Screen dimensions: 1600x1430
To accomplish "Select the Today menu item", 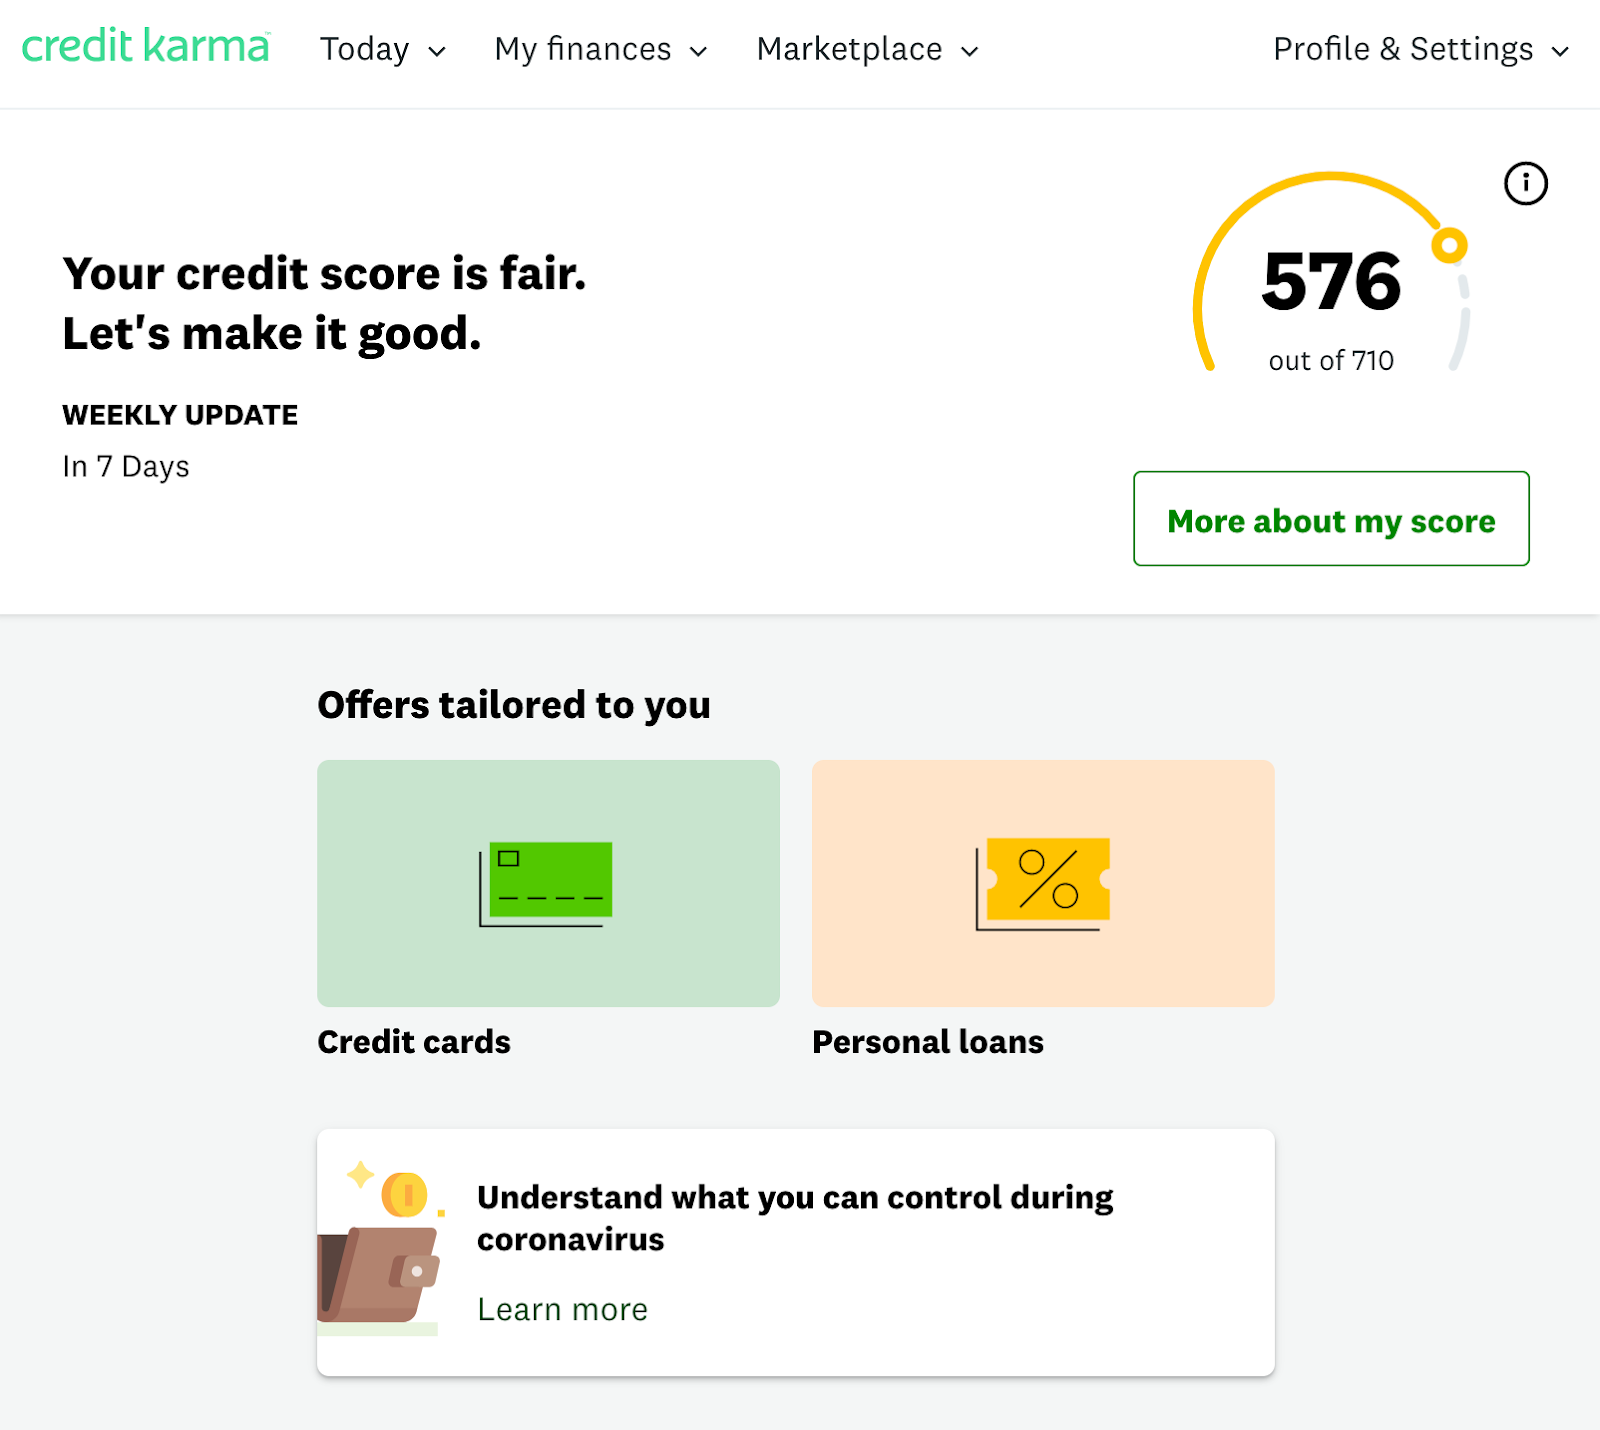I will 365,49.
